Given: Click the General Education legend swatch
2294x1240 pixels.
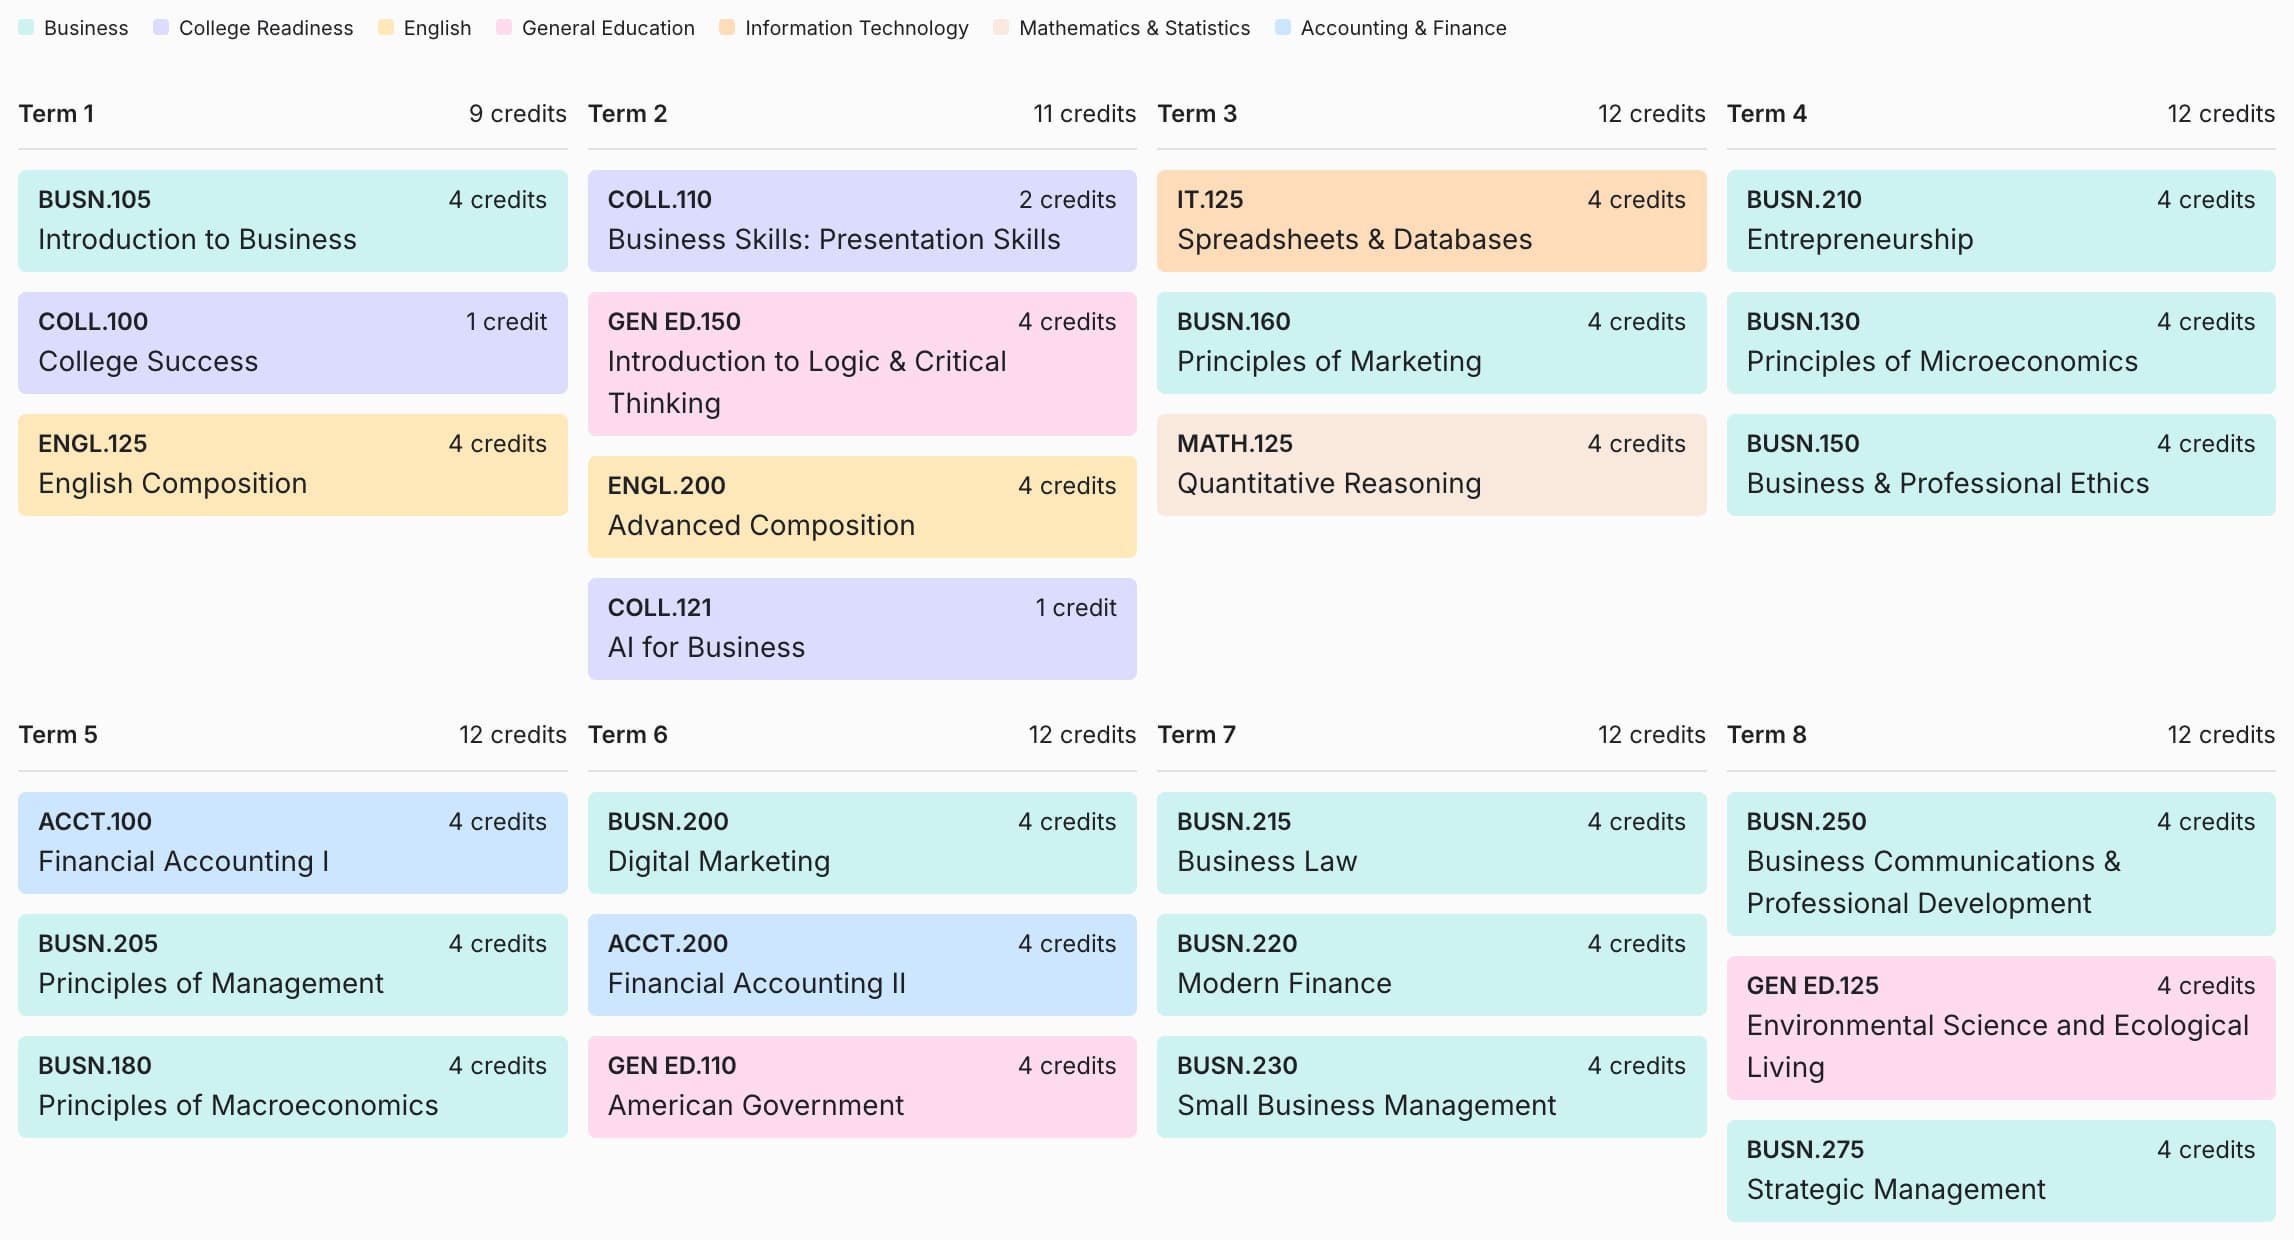Looking at the screenshot, I should 504,28.
